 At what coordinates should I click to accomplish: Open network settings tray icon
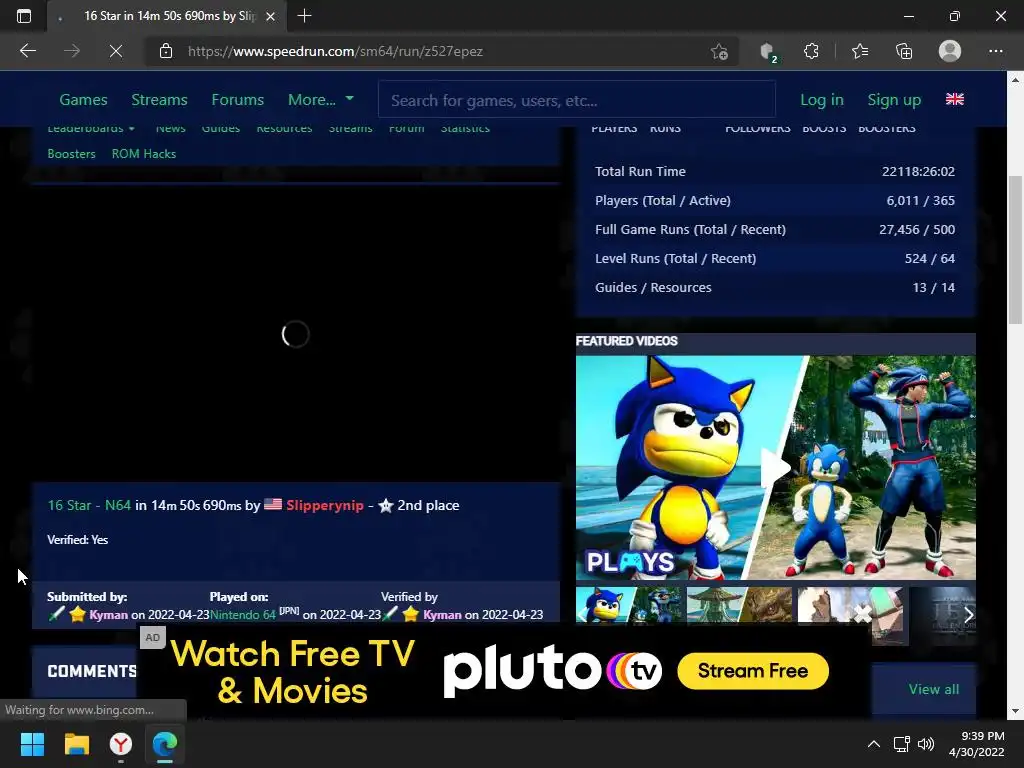point(902,744)
